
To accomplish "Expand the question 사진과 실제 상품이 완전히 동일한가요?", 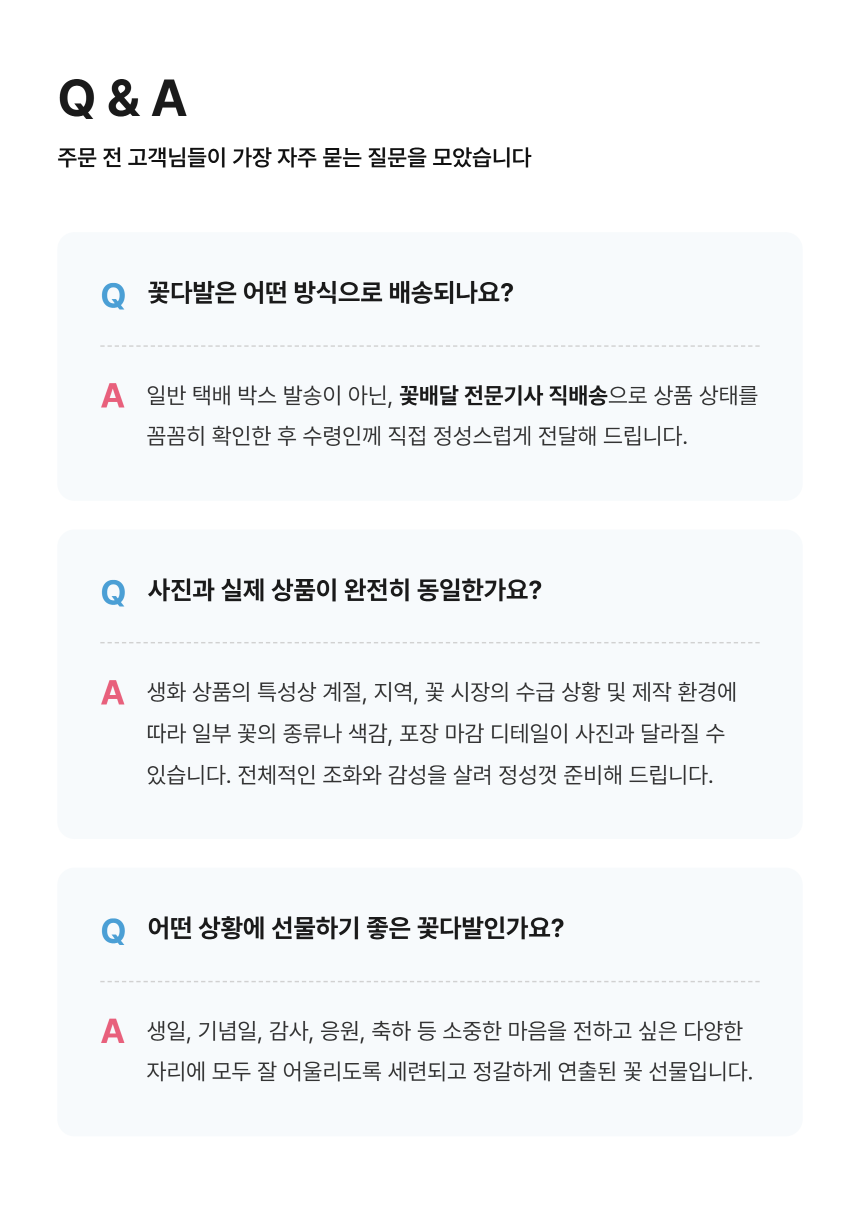I will coord(344,590).
